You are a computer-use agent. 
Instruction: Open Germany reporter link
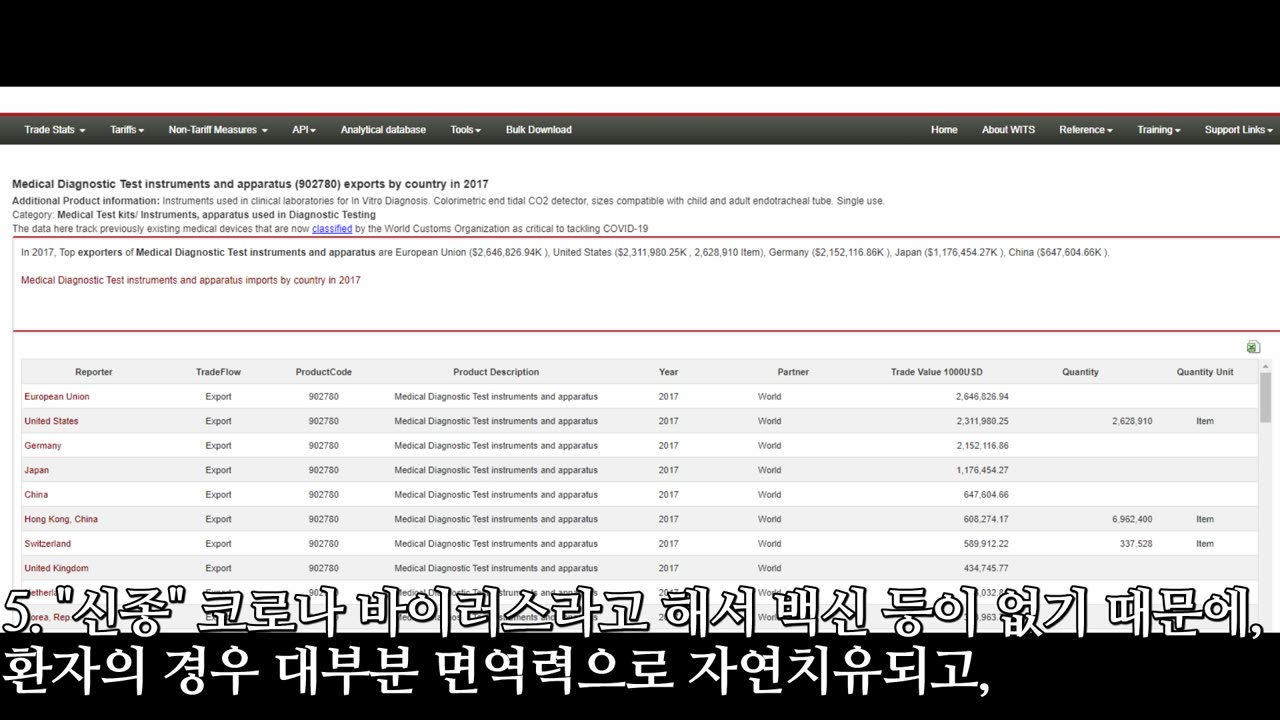click(x=43, y=446)
